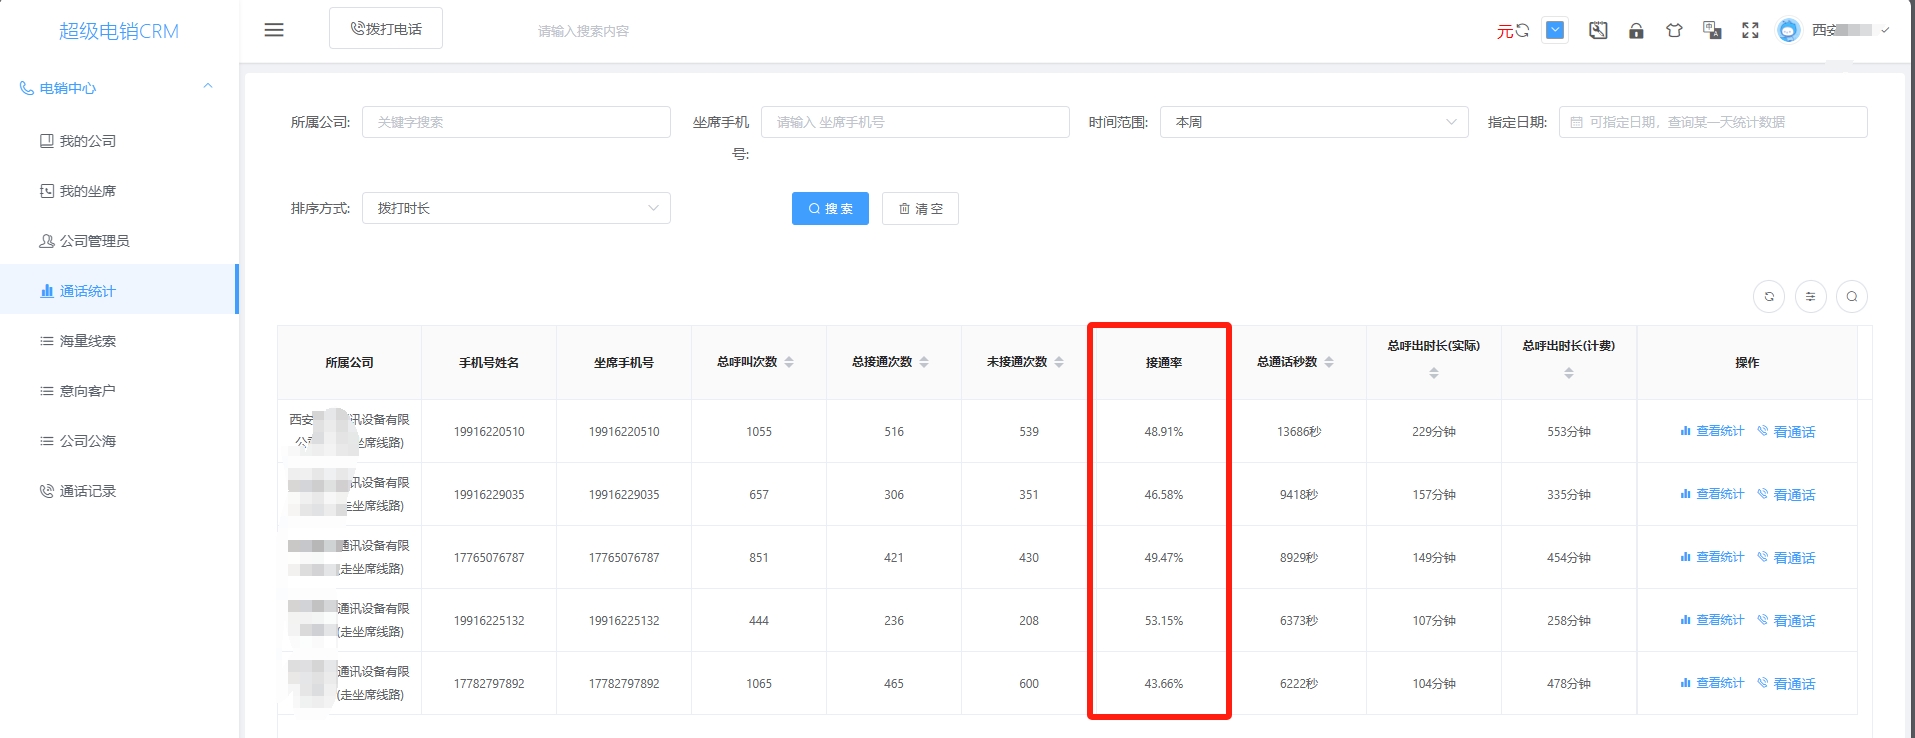Open the table column settings icon

(x=1810, y=297)
